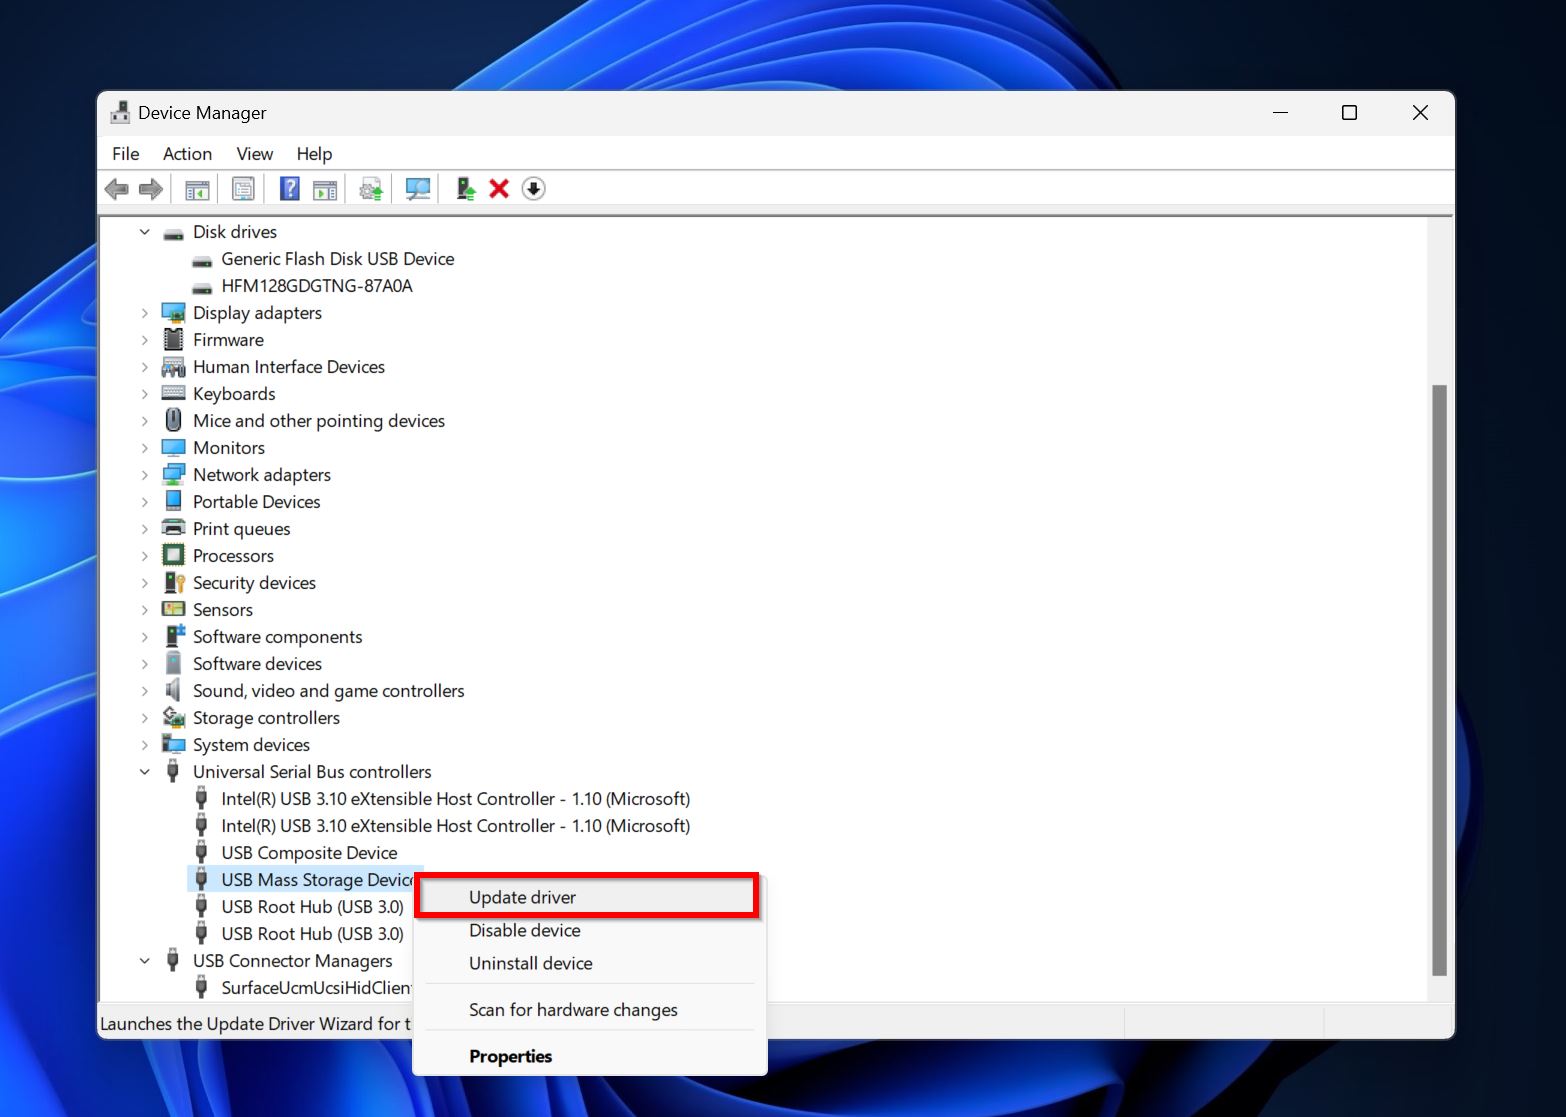This screenshot has width=1566, height=1117.
Task: Expand the System devices chevron
Action: tap(145, 745)
